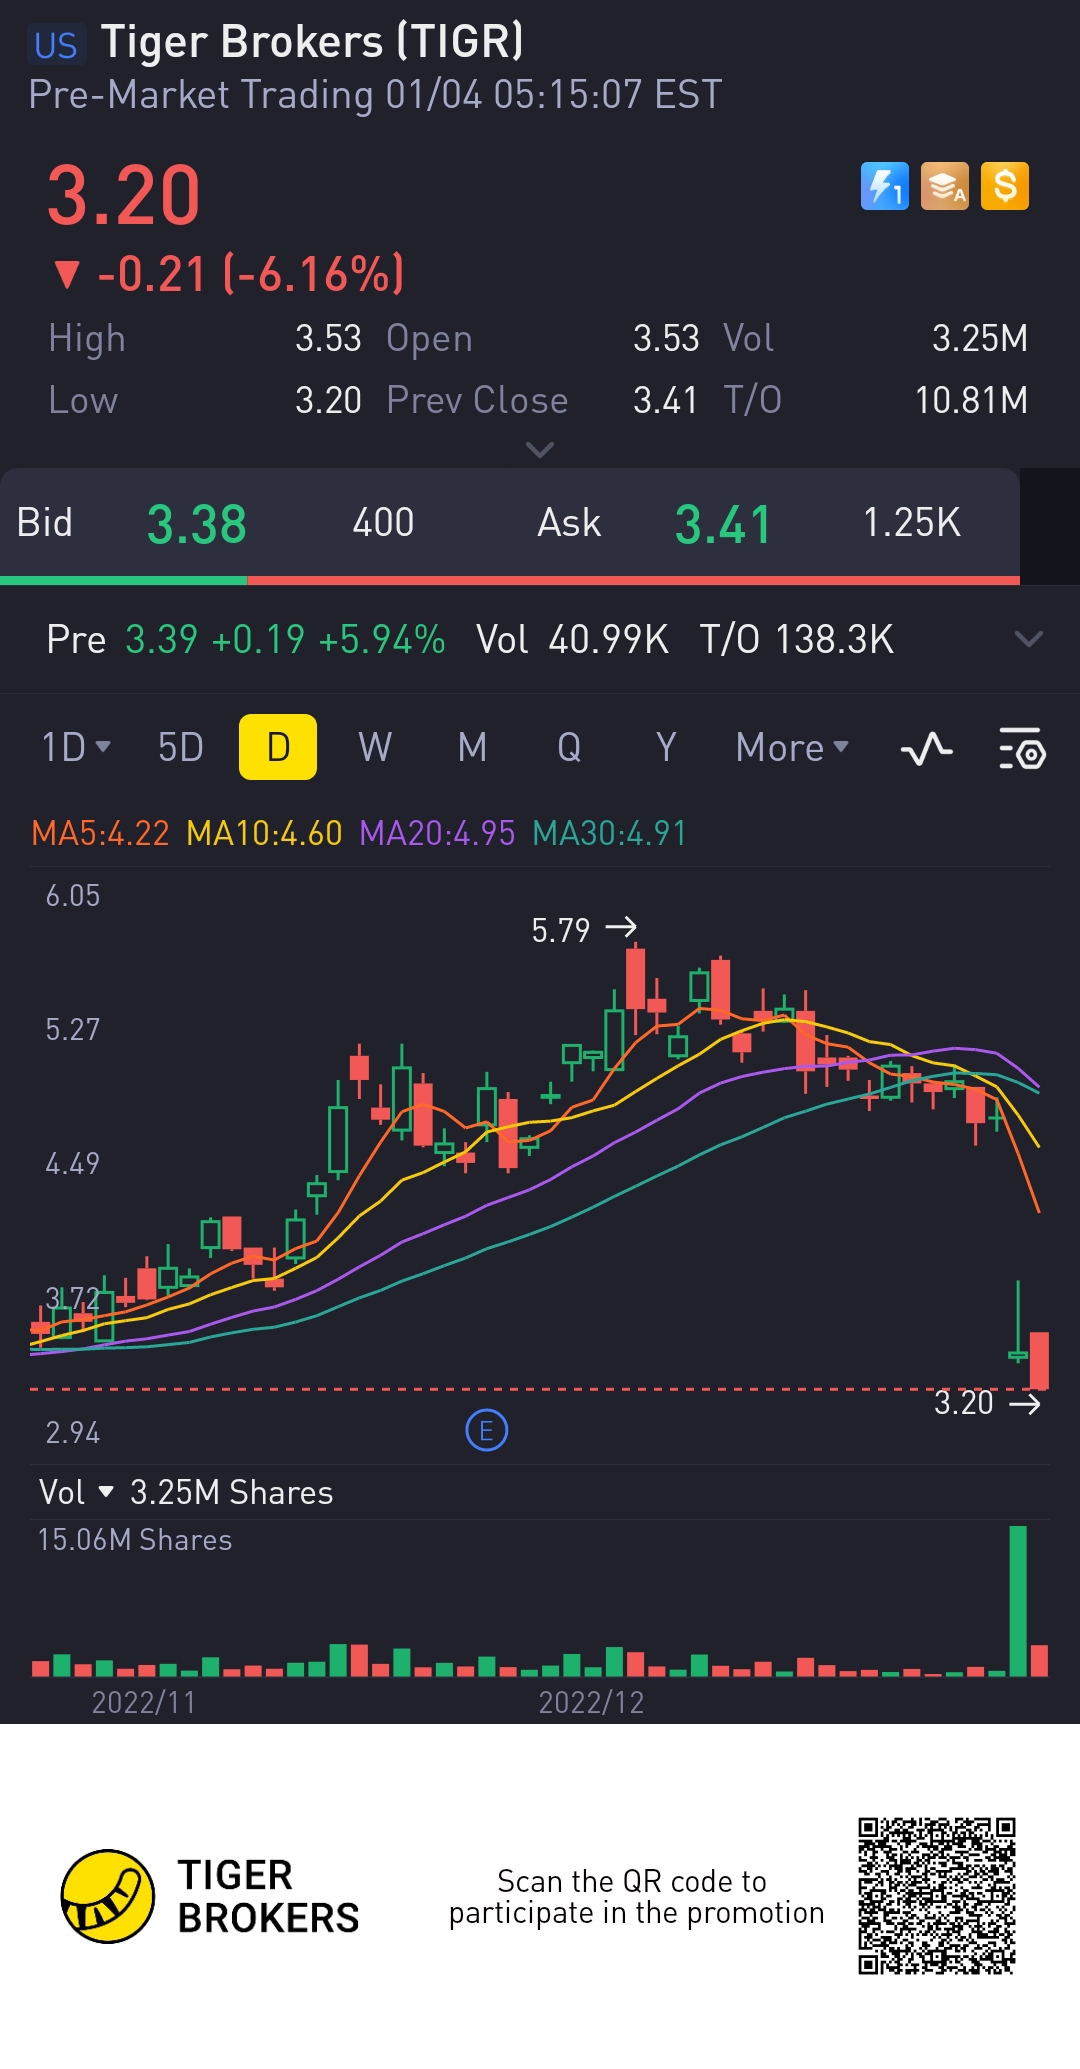Open the More timeframes dropdown
The height and width of the screenshot is (2069, 1080).
click(x=792, y=747)
